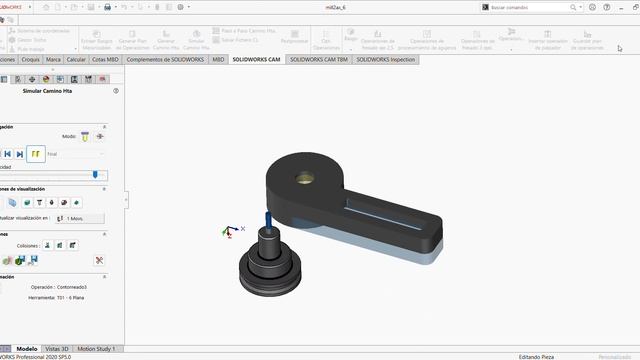Select the SOLIDWORKS CAM tab

point(256,60)
